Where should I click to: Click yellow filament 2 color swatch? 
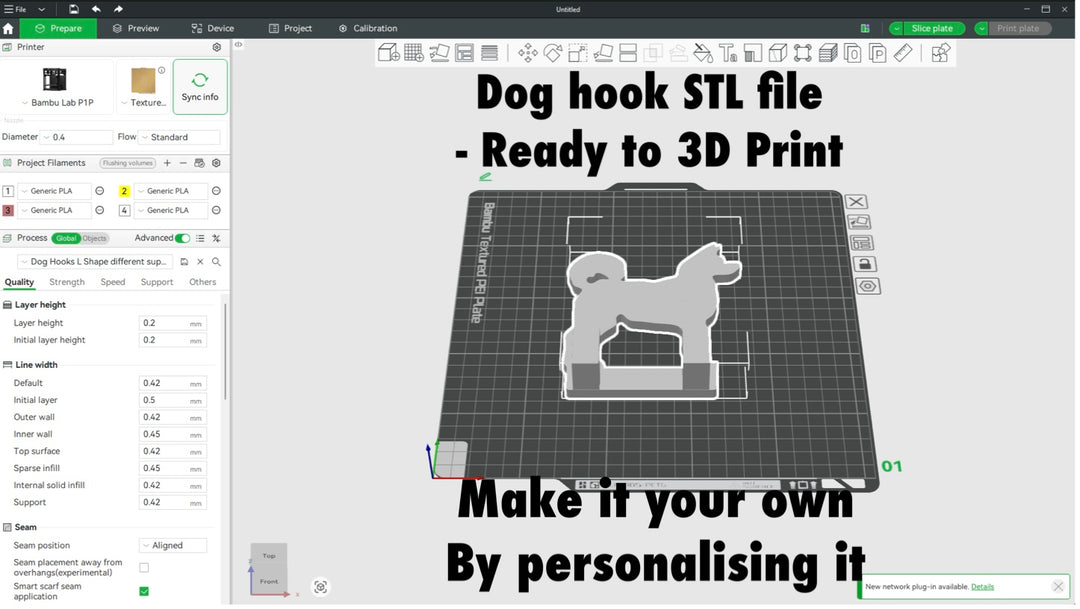click(124, 191)
